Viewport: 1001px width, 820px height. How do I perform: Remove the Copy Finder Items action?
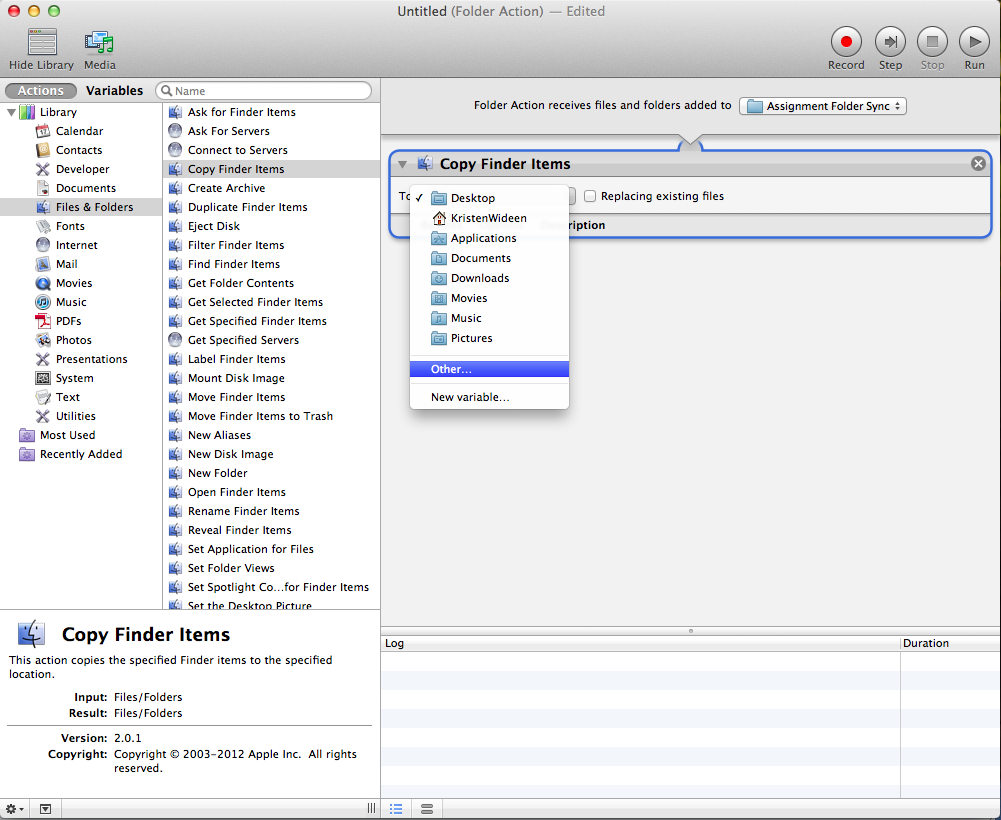[977, 163]
